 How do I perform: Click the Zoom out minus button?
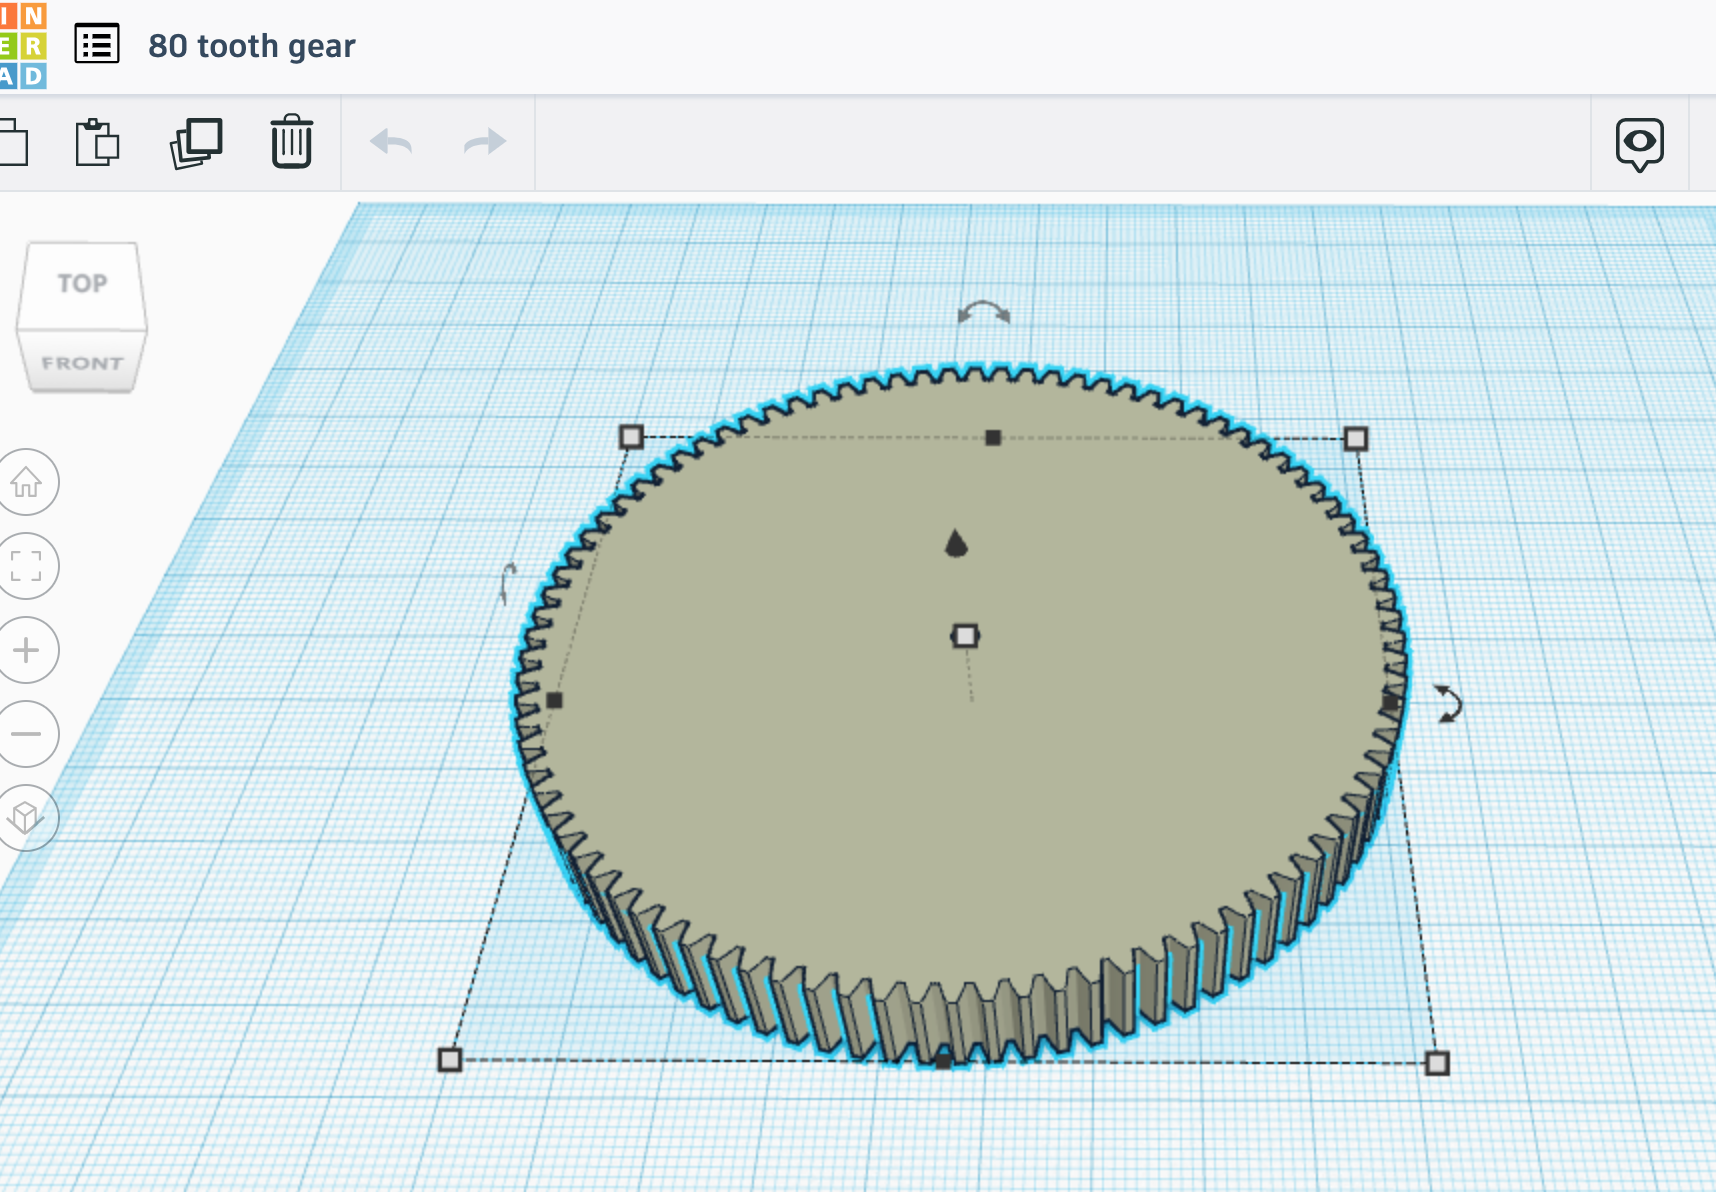[27, 733]
